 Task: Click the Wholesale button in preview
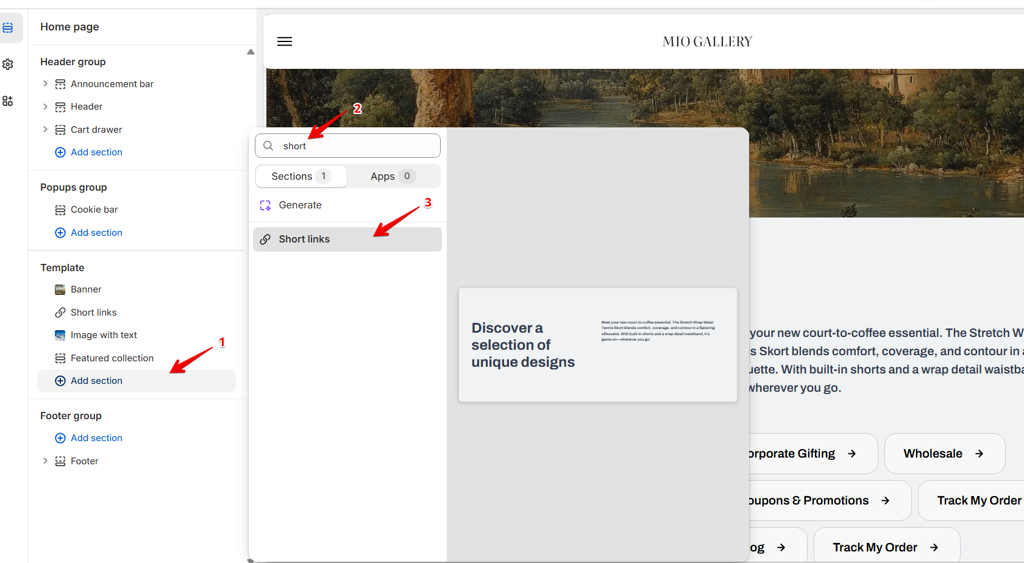[x=944, y=454]
